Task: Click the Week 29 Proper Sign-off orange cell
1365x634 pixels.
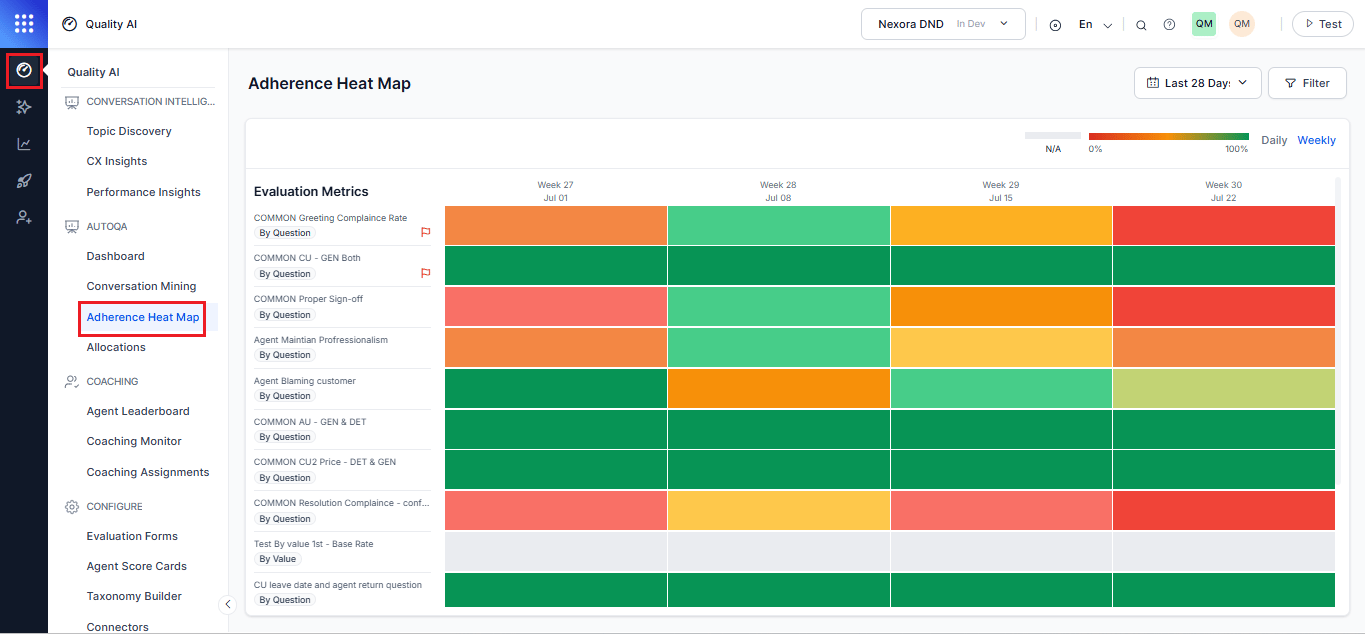Action: click(1001, 307)
